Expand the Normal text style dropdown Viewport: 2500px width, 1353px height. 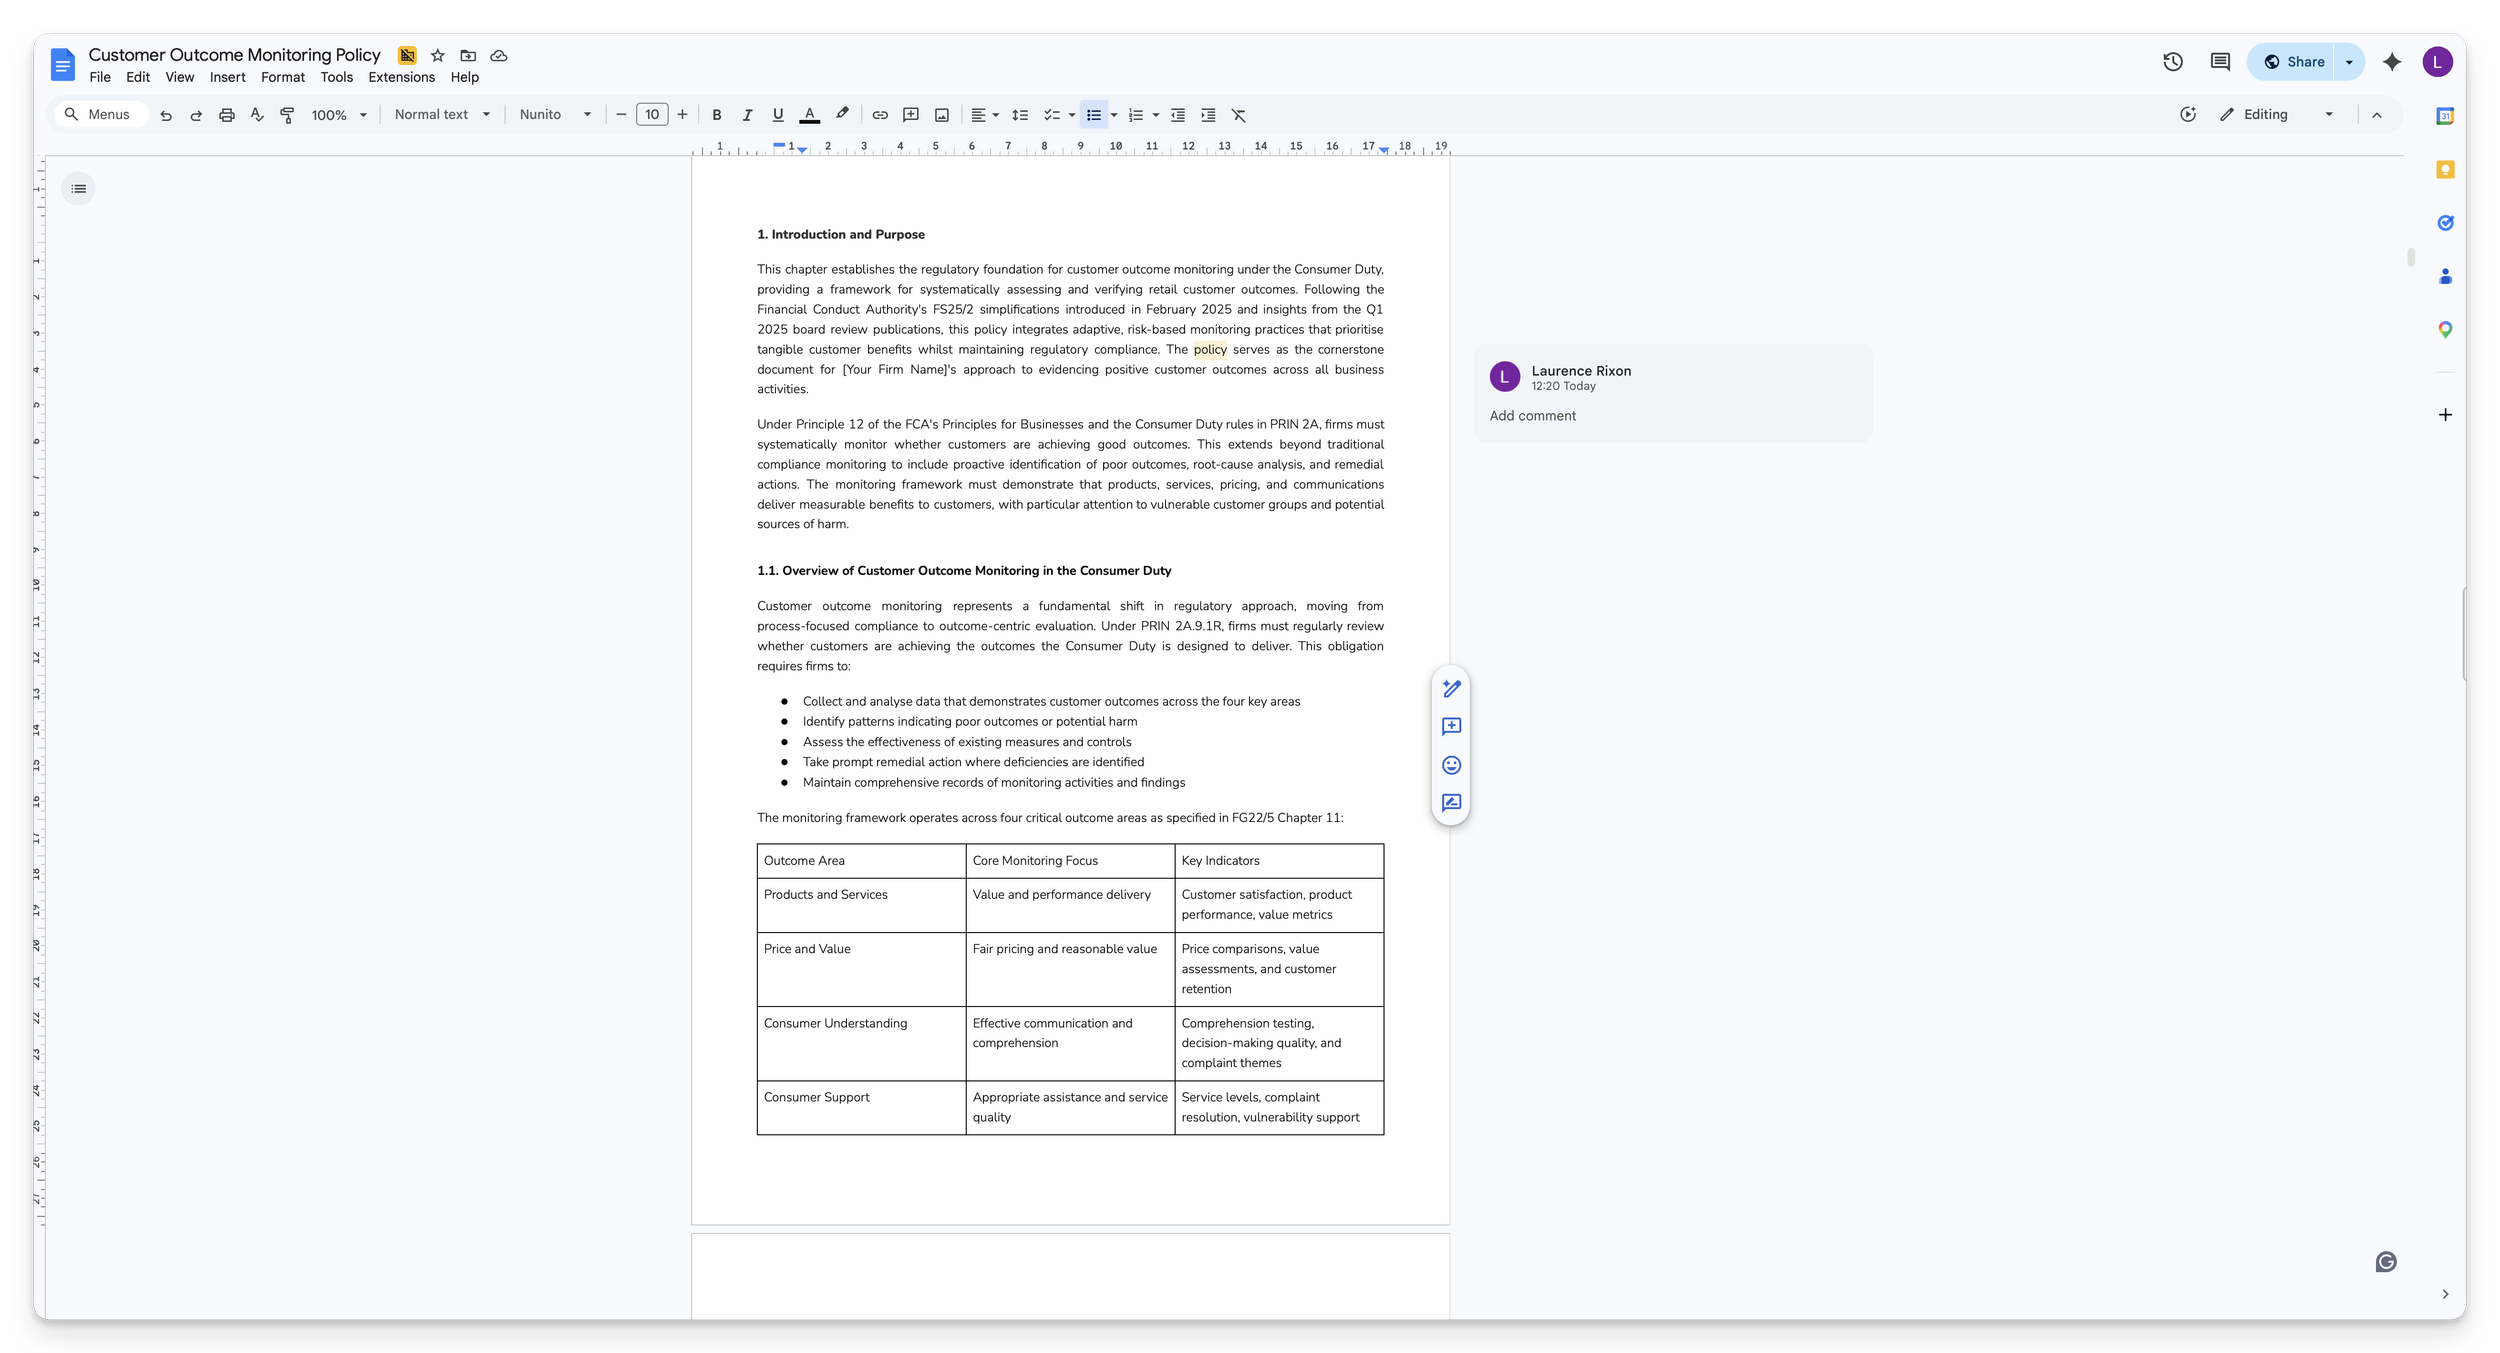point(441,115)
